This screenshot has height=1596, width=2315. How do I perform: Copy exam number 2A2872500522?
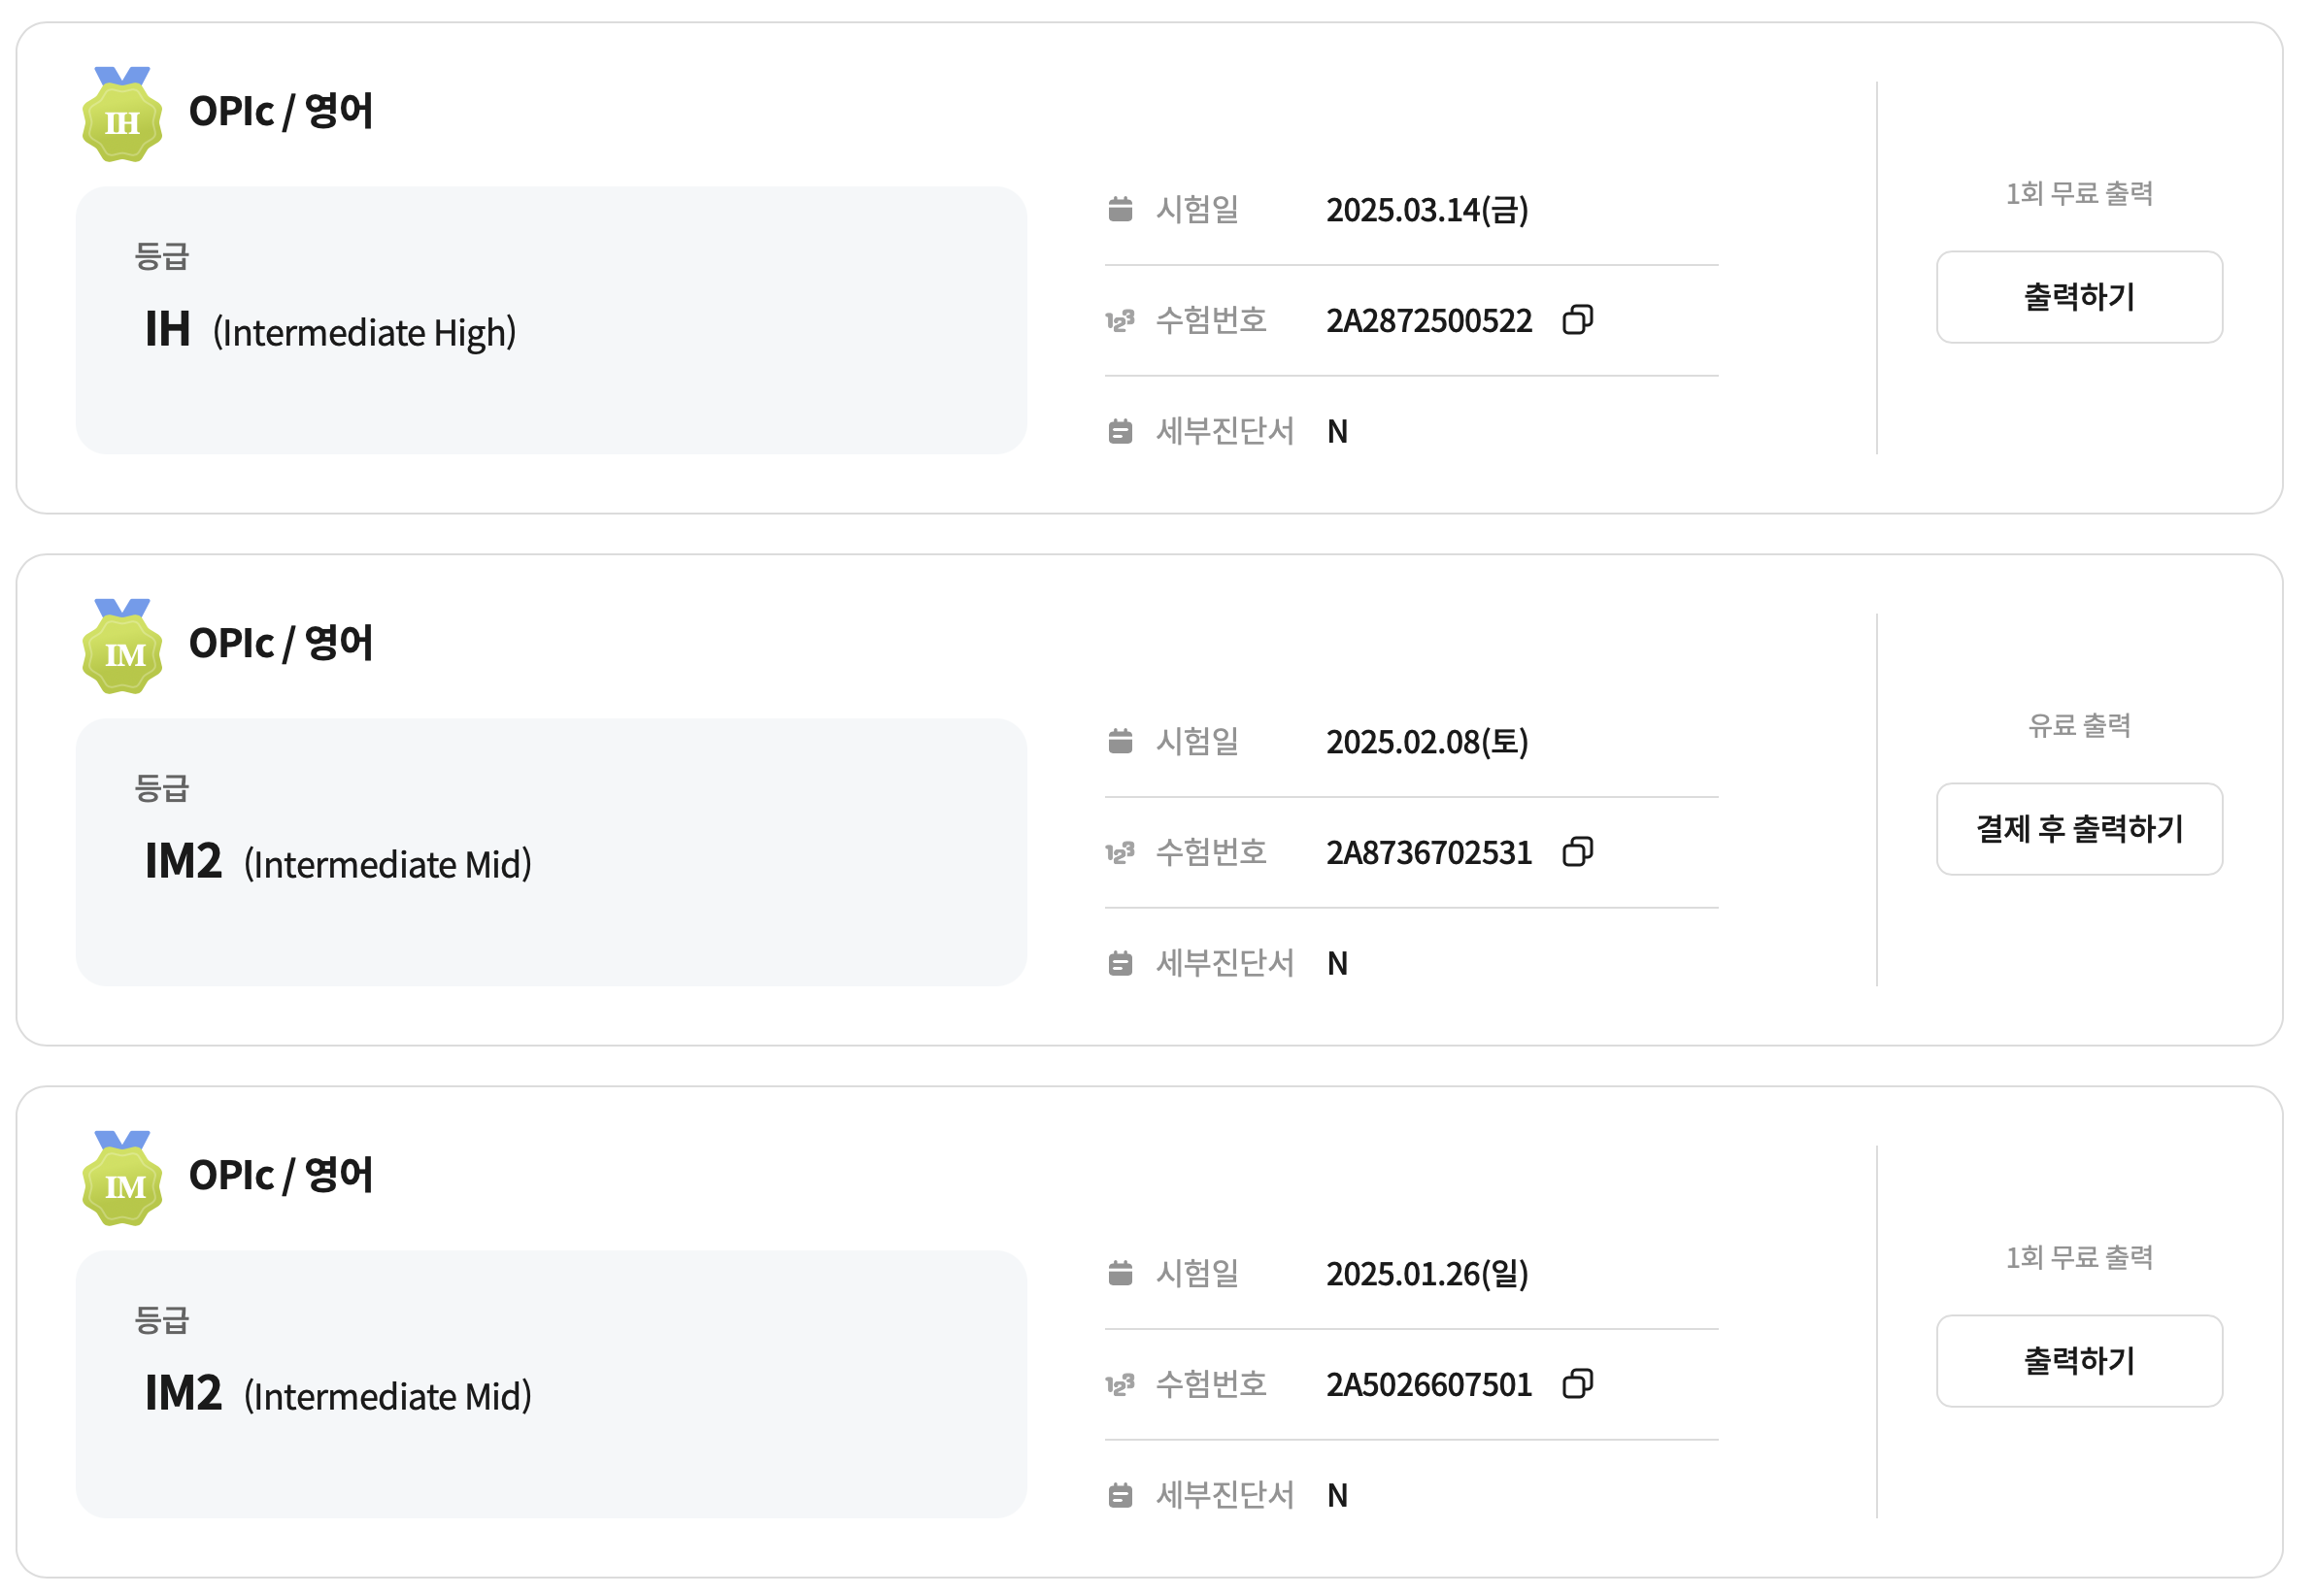pyautogui.click(x=1577, y=320)
